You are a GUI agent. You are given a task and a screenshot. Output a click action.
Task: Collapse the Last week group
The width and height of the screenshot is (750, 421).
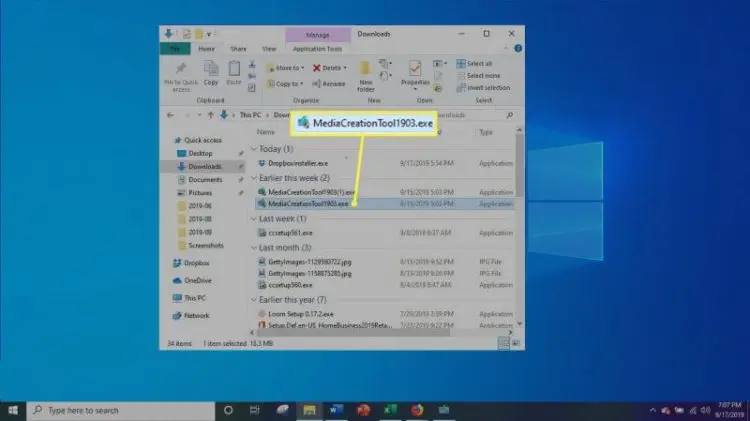(x=254, y=219)
